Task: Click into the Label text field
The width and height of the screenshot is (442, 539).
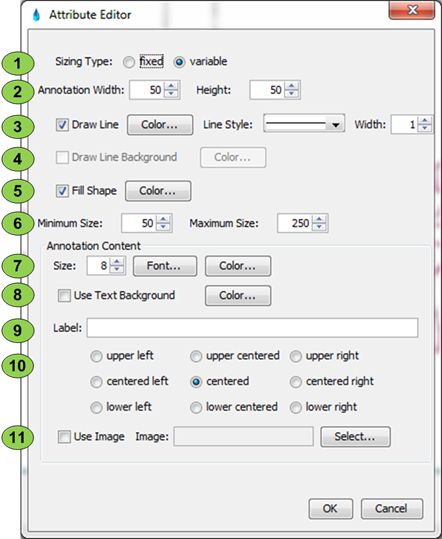Action: coord(252,328)
